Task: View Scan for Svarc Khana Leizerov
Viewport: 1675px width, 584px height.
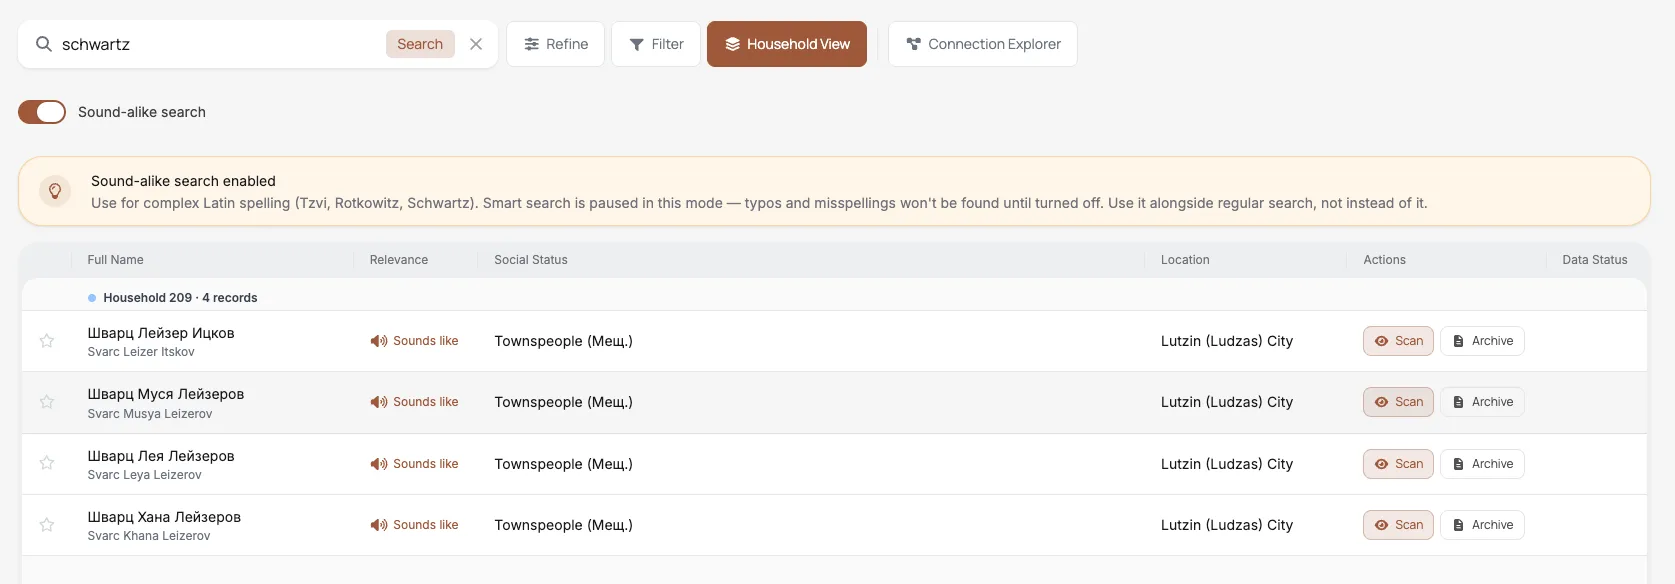Action: click(1399, 525)
